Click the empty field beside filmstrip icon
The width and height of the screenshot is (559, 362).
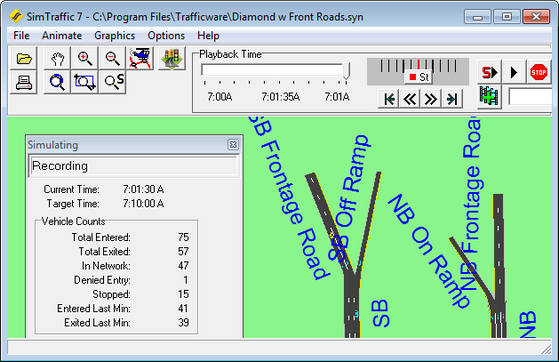coord(530,97)
